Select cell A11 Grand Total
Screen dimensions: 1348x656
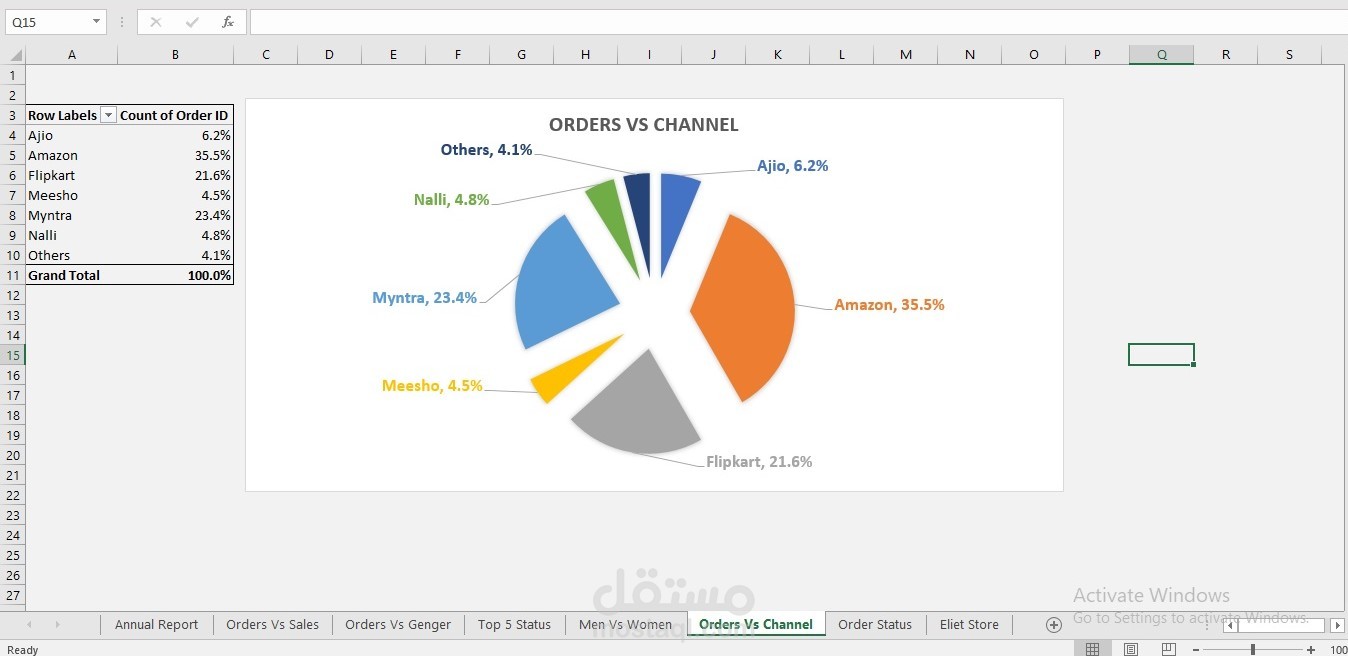pyautogui.click(x=71, y=275)
